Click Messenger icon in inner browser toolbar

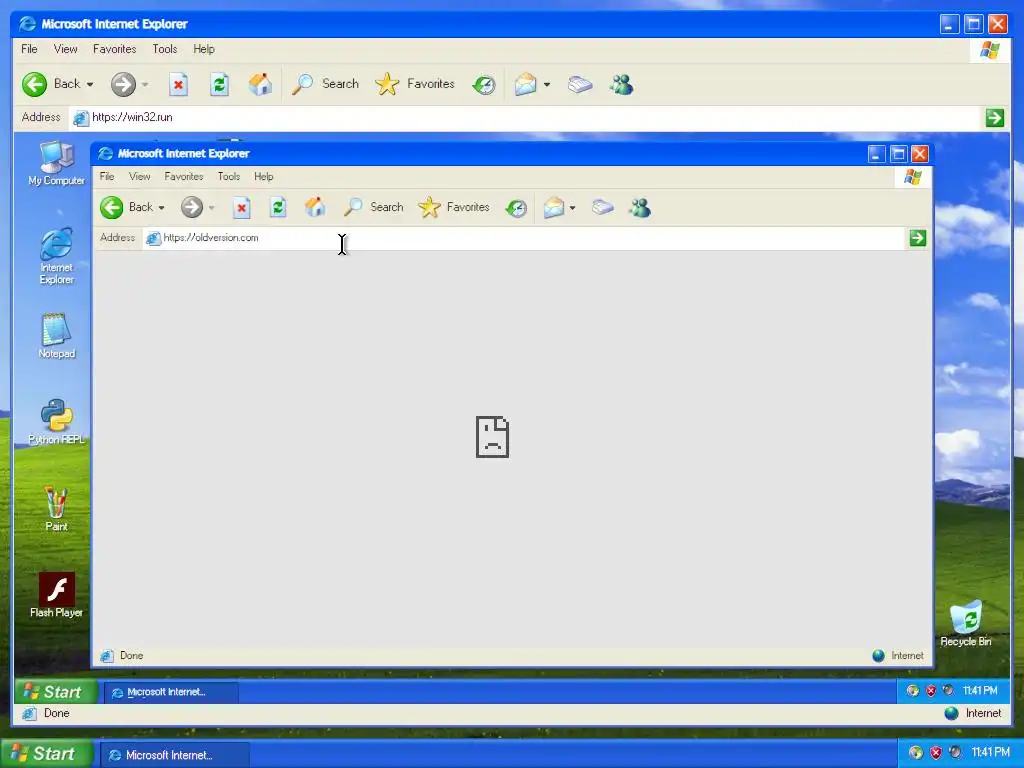pyautogui.click(x=639, y=208)
